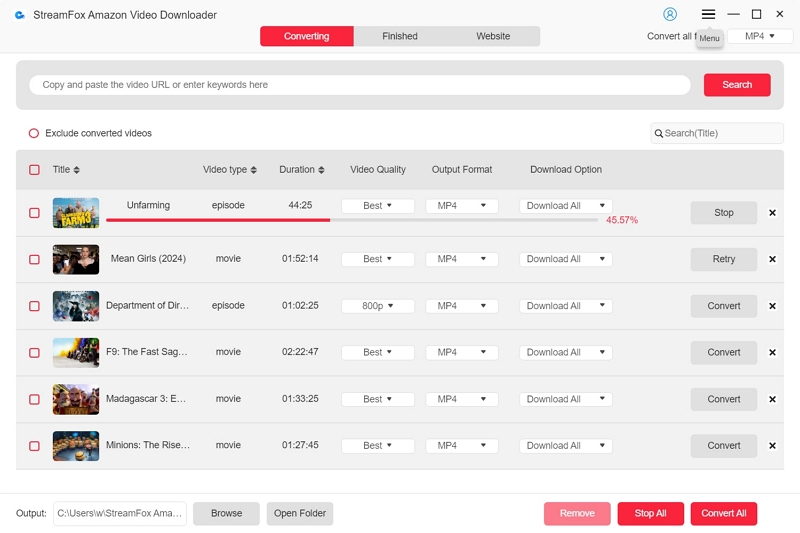Screen dimensions: 800x533
Task: Switch to the Website tab
Action: click(493, 36)
